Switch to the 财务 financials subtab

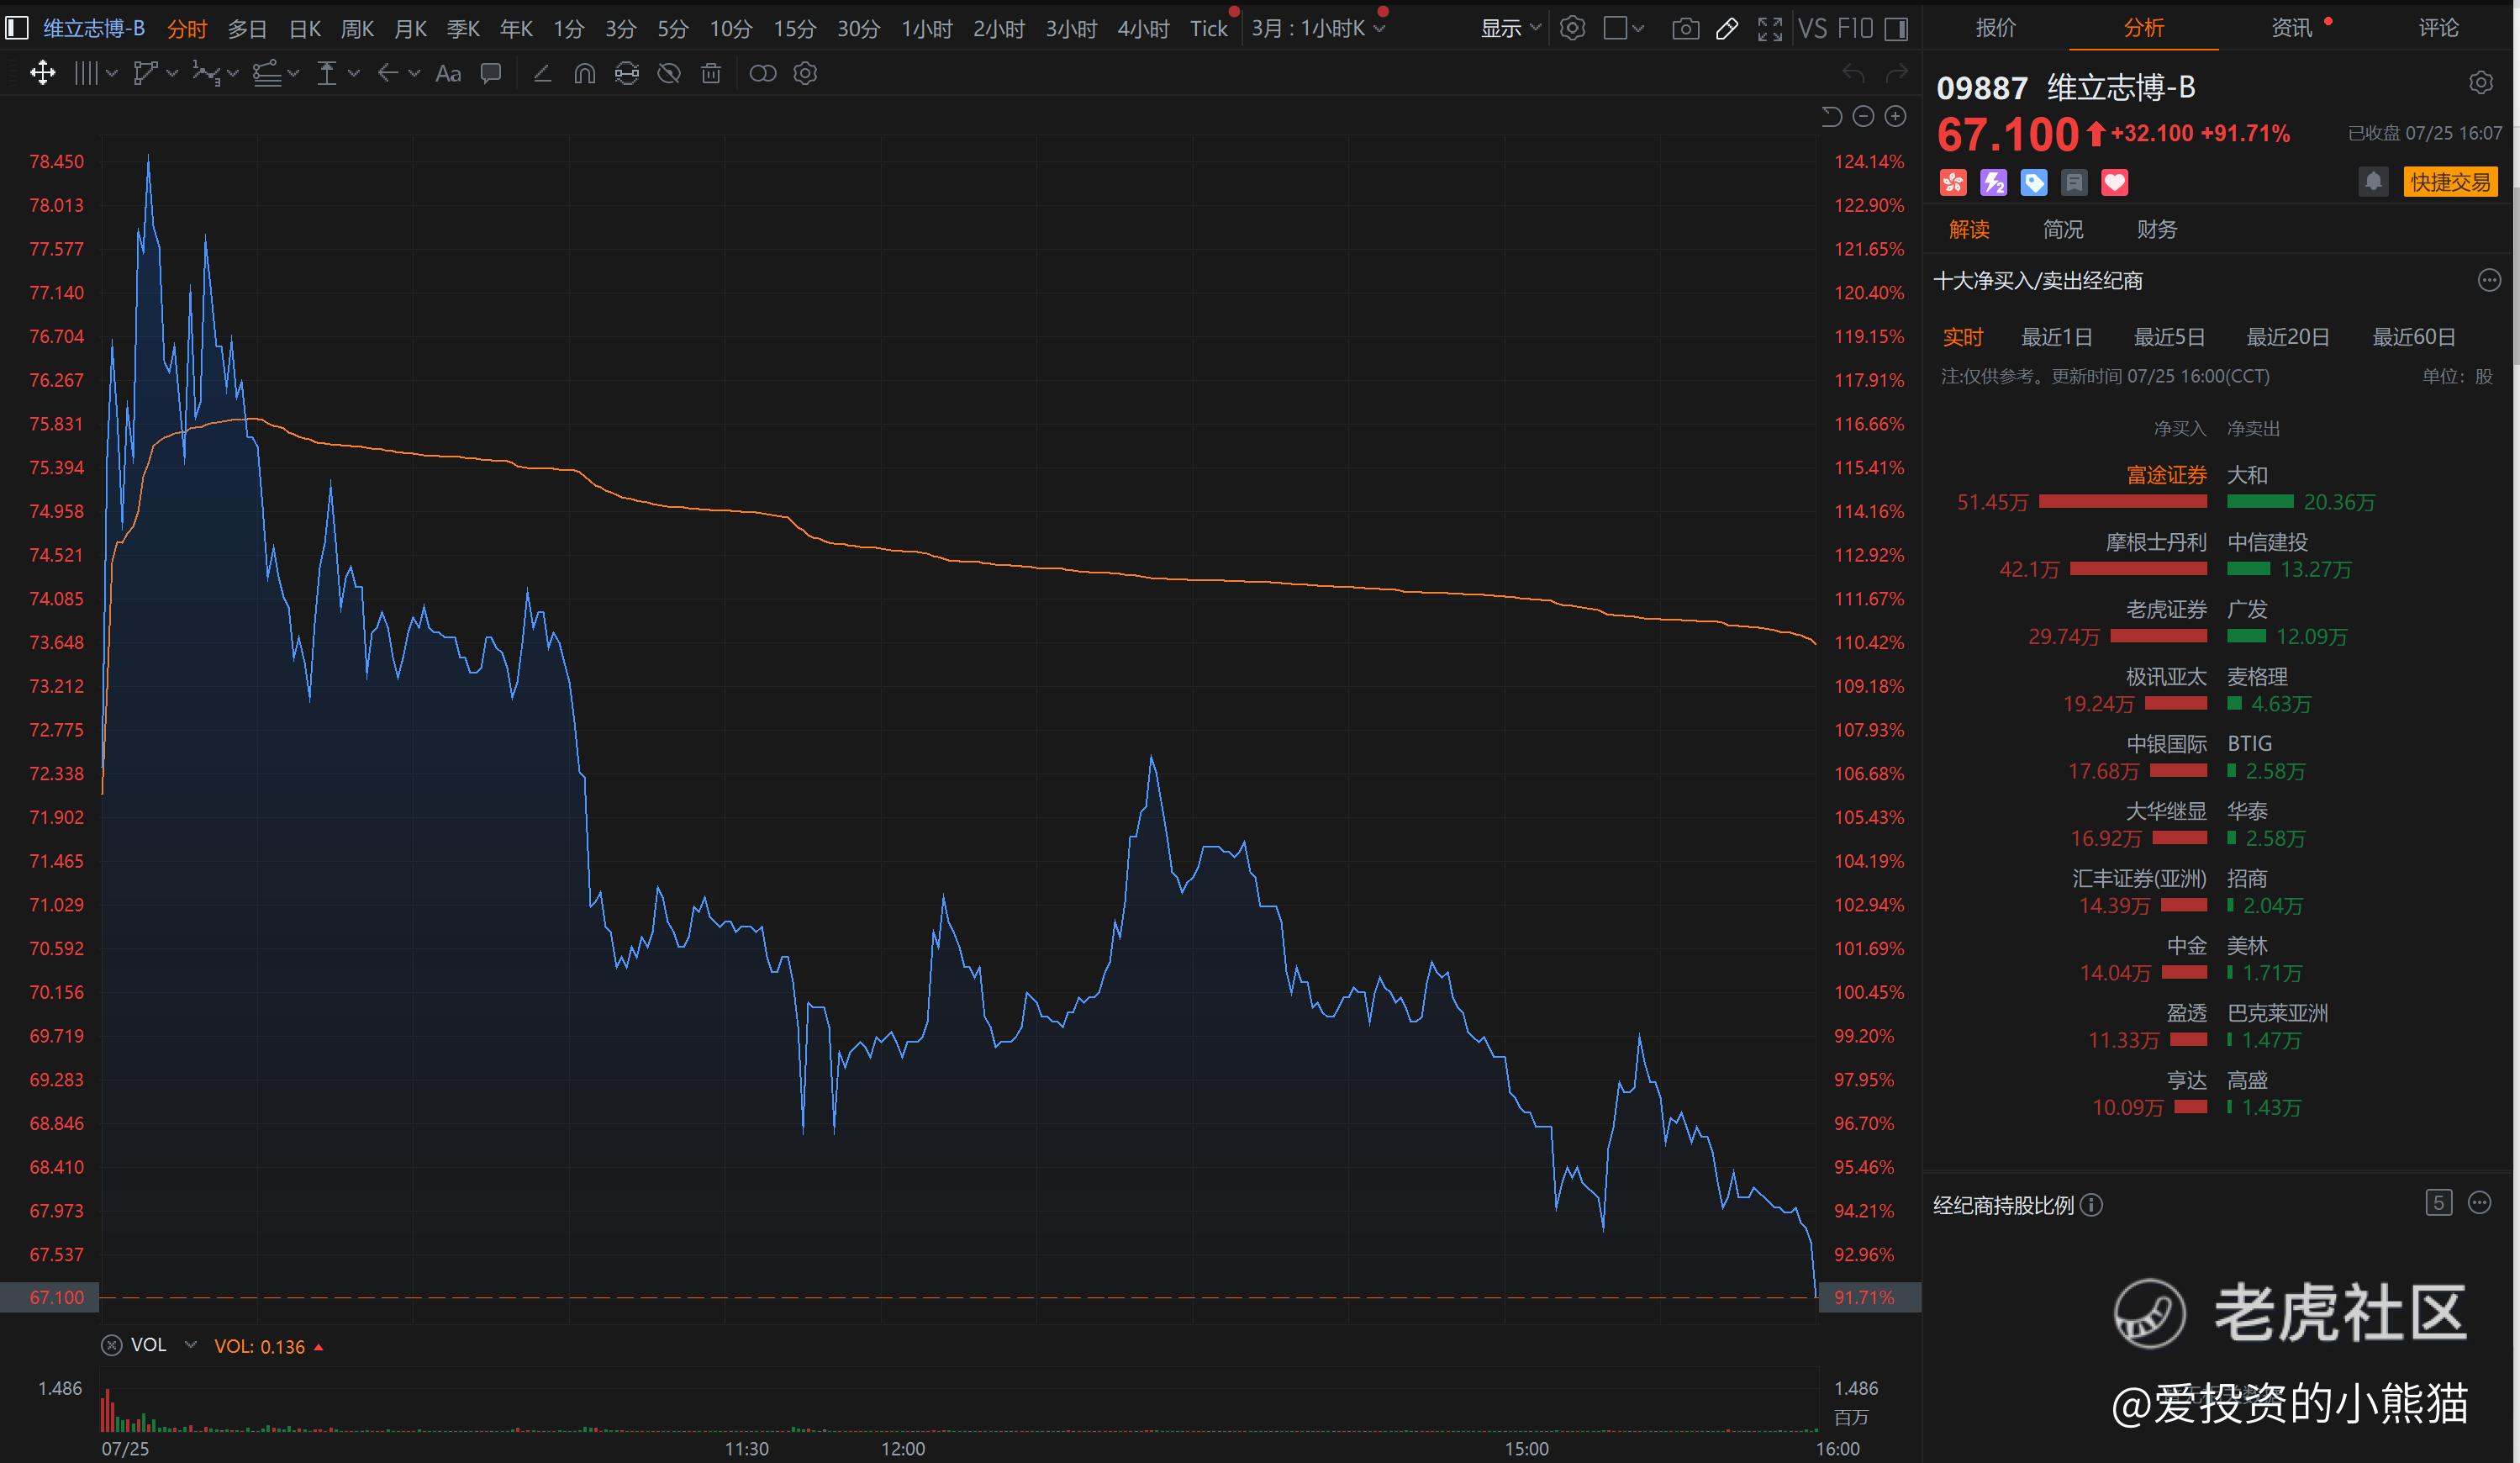2156,229
